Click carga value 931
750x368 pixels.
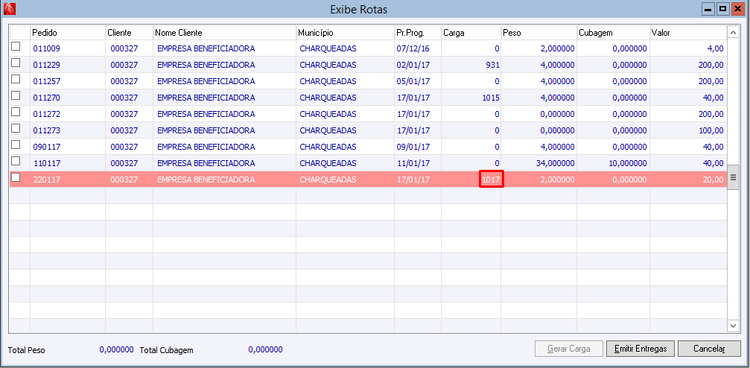493,65
